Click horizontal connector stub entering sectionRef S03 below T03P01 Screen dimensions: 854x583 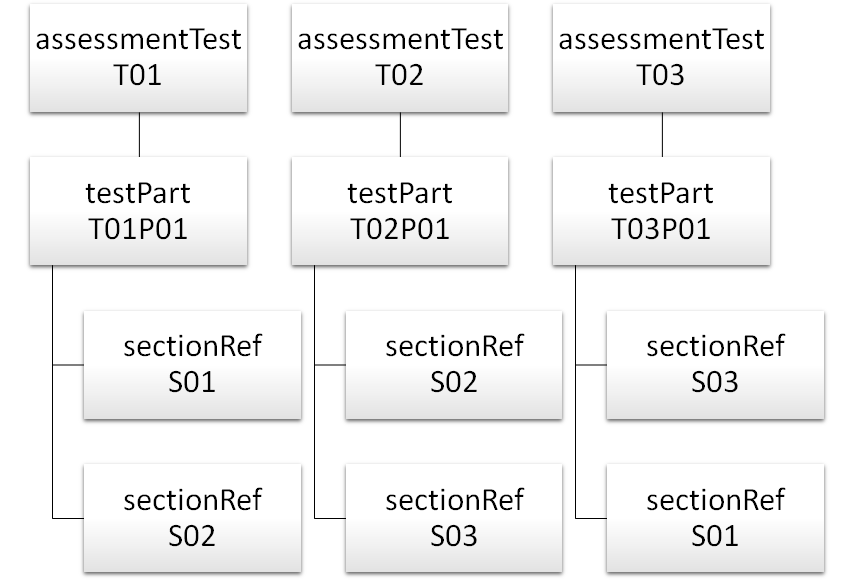(x=591, y=365)
